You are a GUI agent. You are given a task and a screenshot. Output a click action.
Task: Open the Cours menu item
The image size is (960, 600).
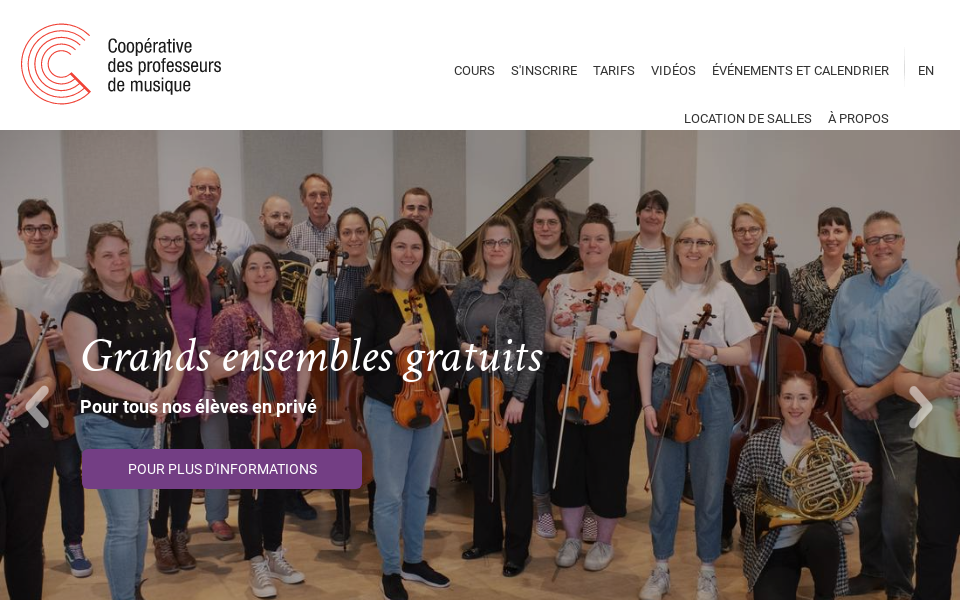pos(474,70)
